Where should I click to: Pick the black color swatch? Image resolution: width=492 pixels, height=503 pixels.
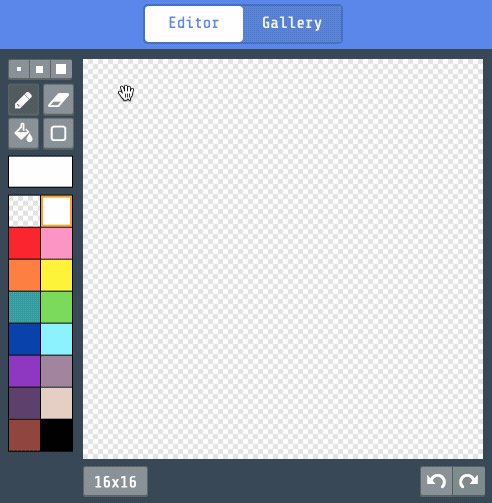point(56,435)
